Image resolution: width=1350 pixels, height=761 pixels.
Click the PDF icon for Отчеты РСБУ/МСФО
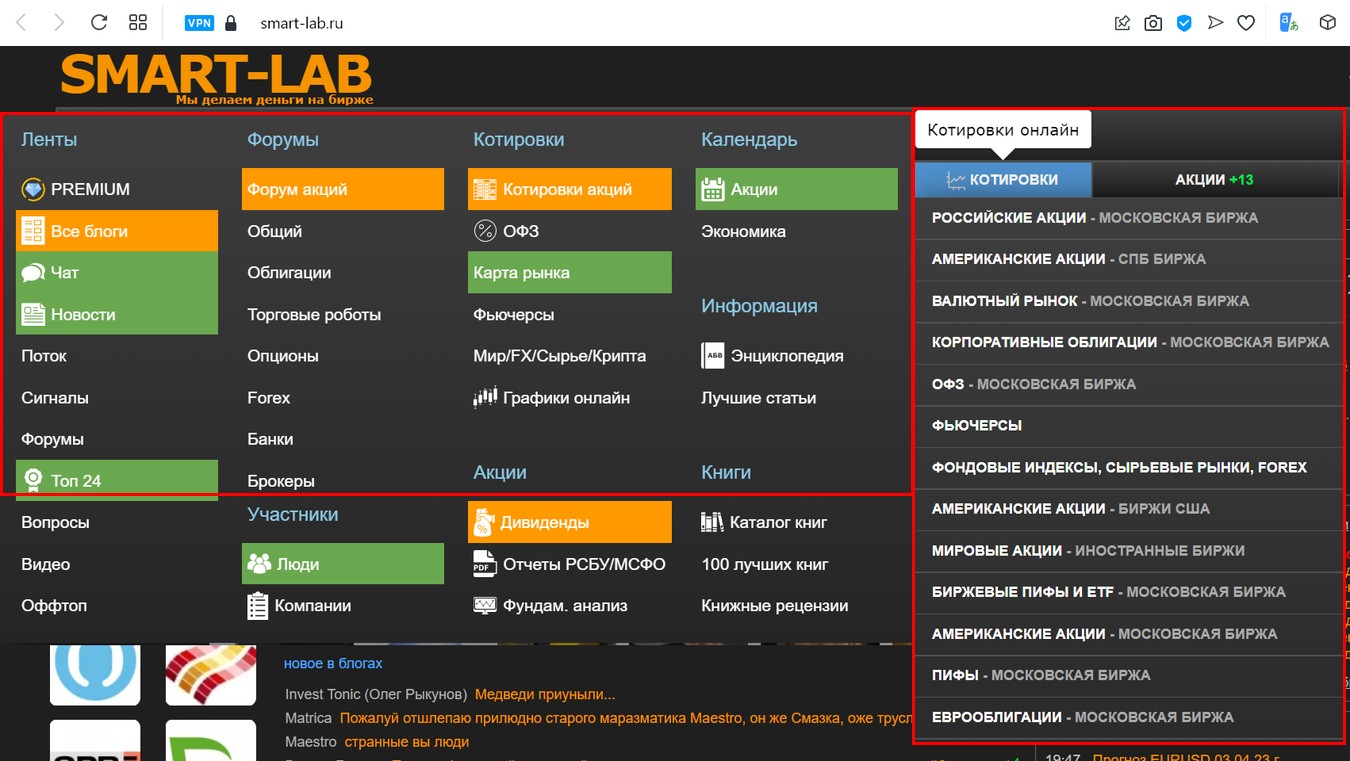coord(485,564)
